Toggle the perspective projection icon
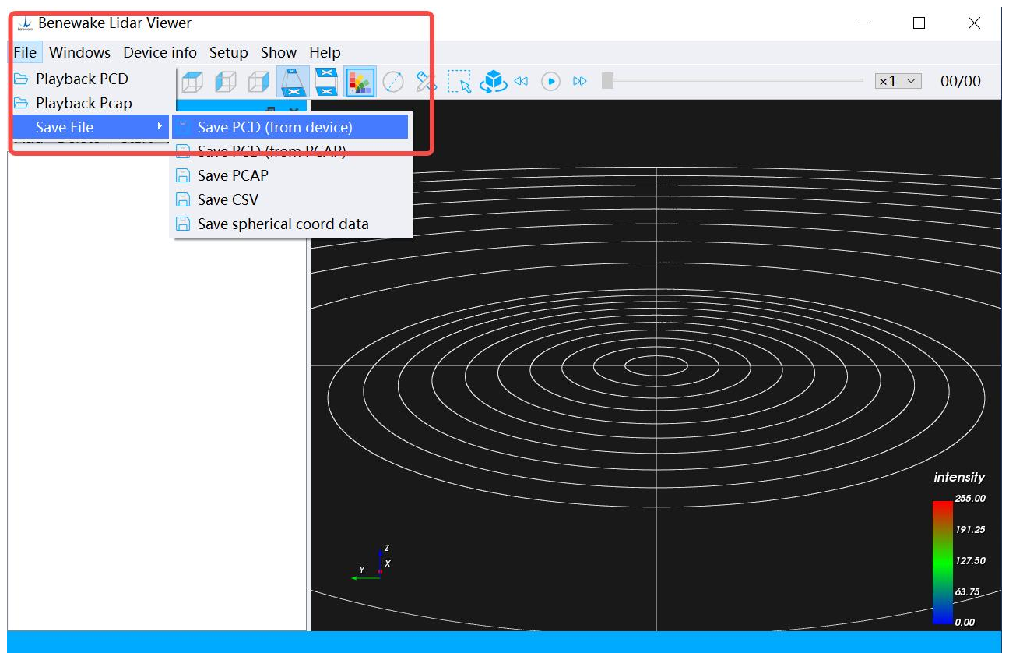Screen dimensions: 1009x660 click(x=293, y=82)
